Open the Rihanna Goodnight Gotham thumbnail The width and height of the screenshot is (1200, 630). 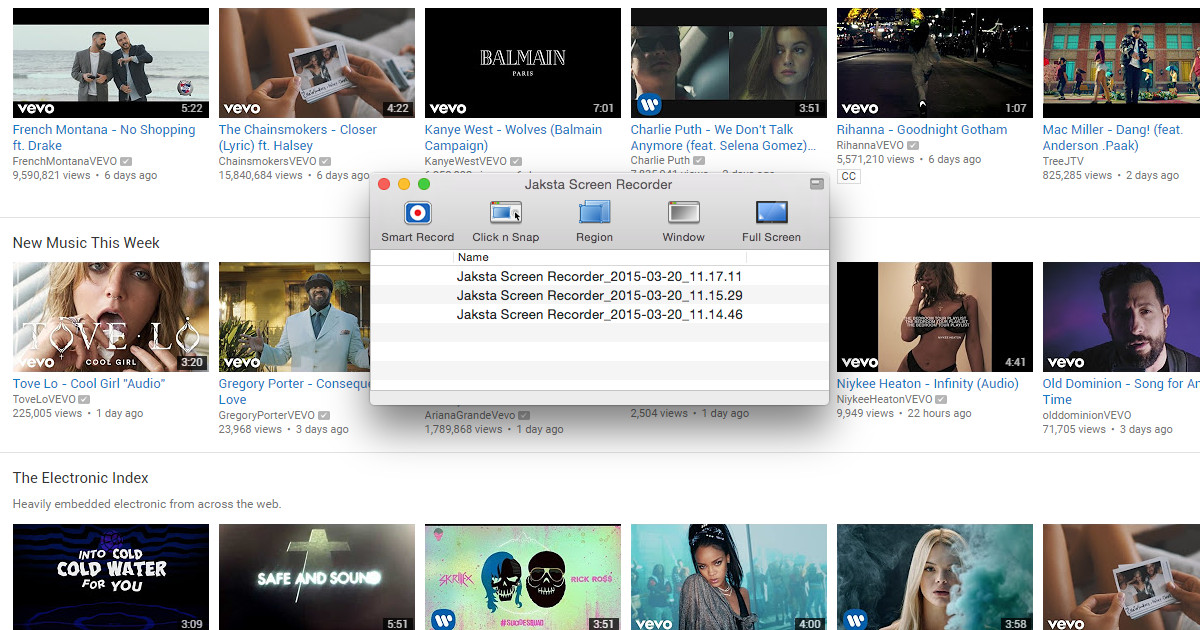[x=935, y=63]
